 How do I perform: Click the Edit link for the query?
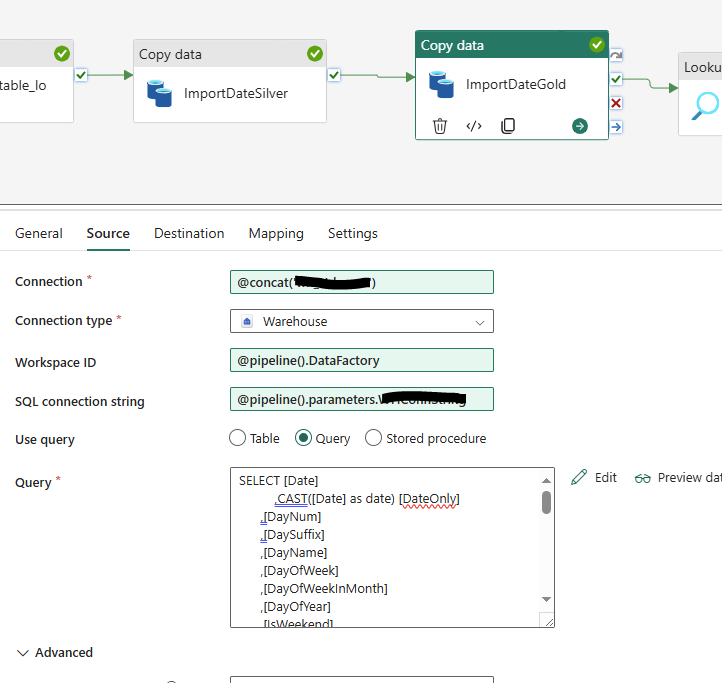(606, 478)
